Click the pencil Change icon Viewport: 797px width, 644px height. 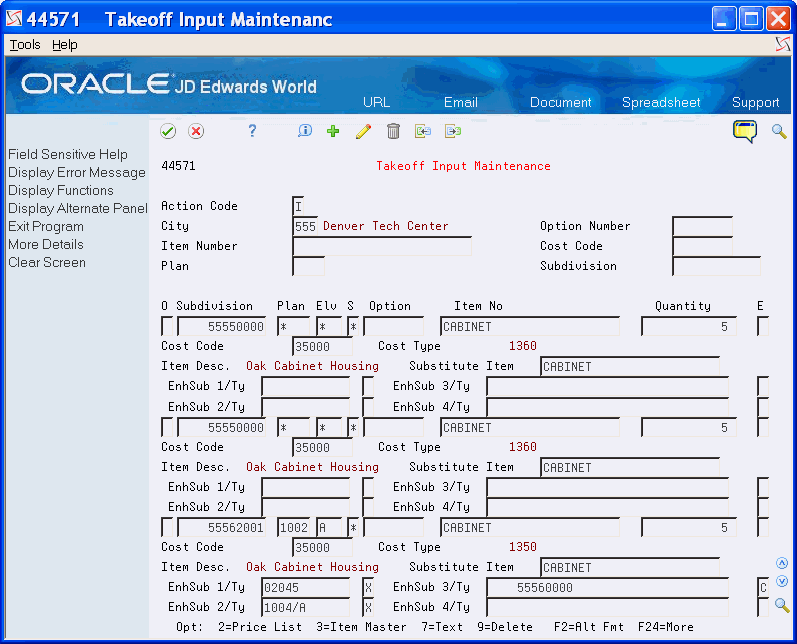point(363,131)
